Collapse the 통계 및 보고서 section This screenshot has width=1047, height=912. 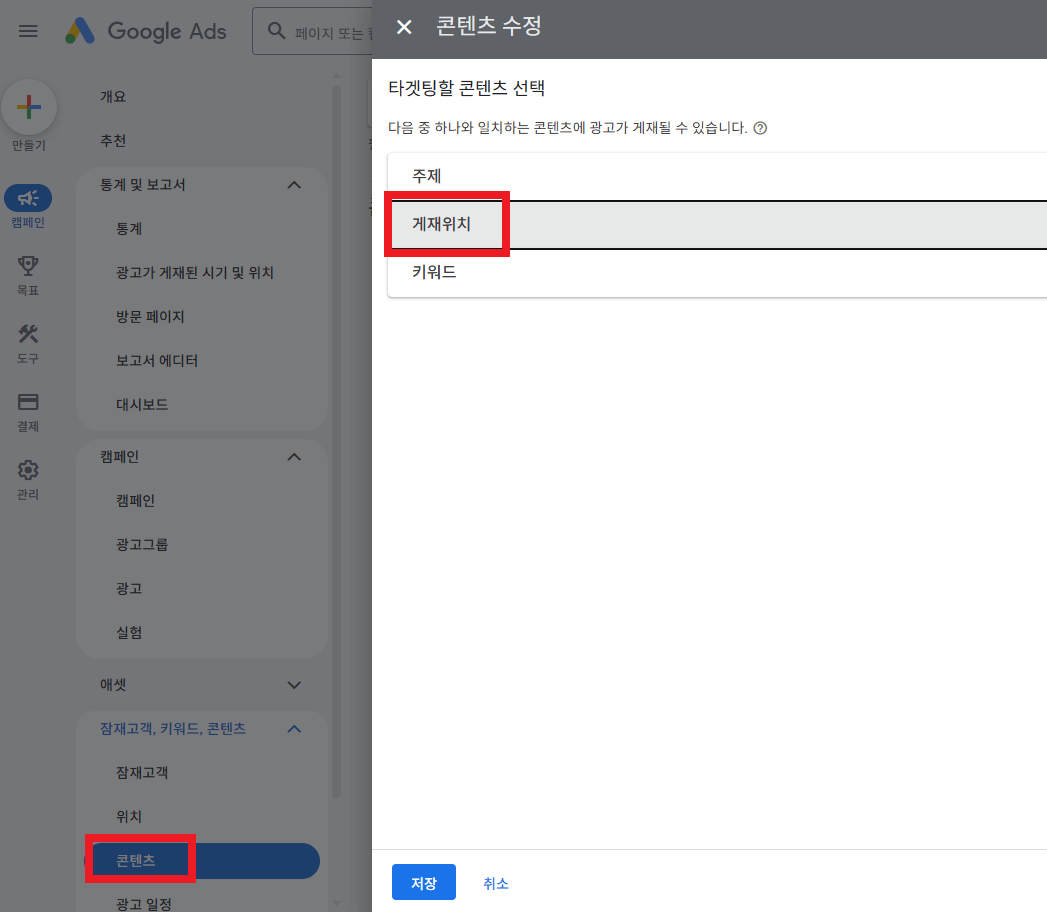[x=293, y=184]
